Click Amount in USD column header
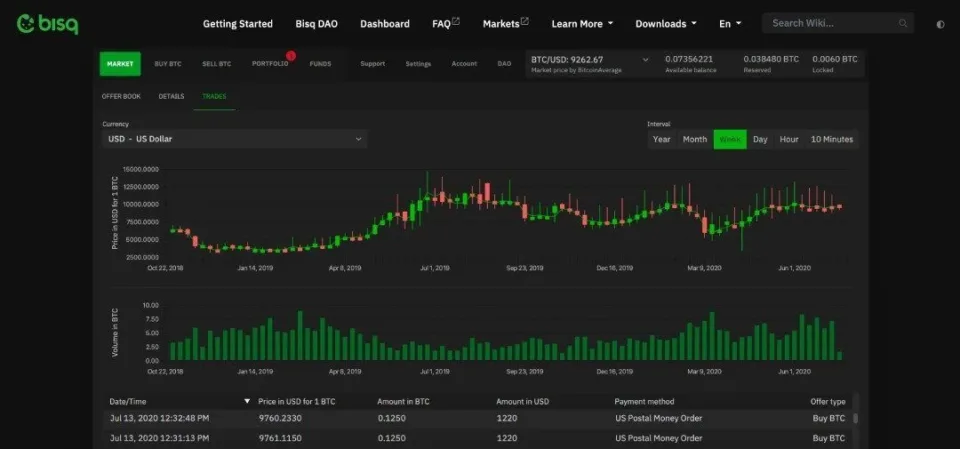960x449 pixels. pyautogui.click(x=523, y=402)
